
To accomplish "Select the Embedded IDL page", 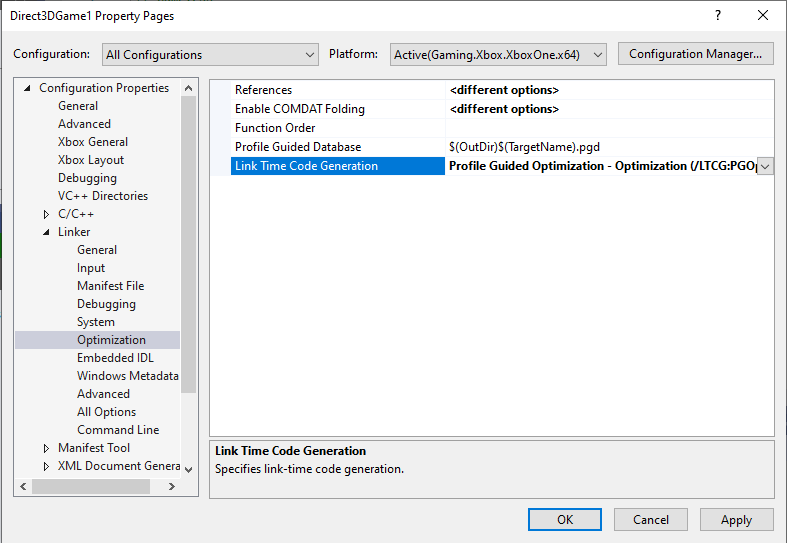I will pyautogui.click(x=115, y=358).
